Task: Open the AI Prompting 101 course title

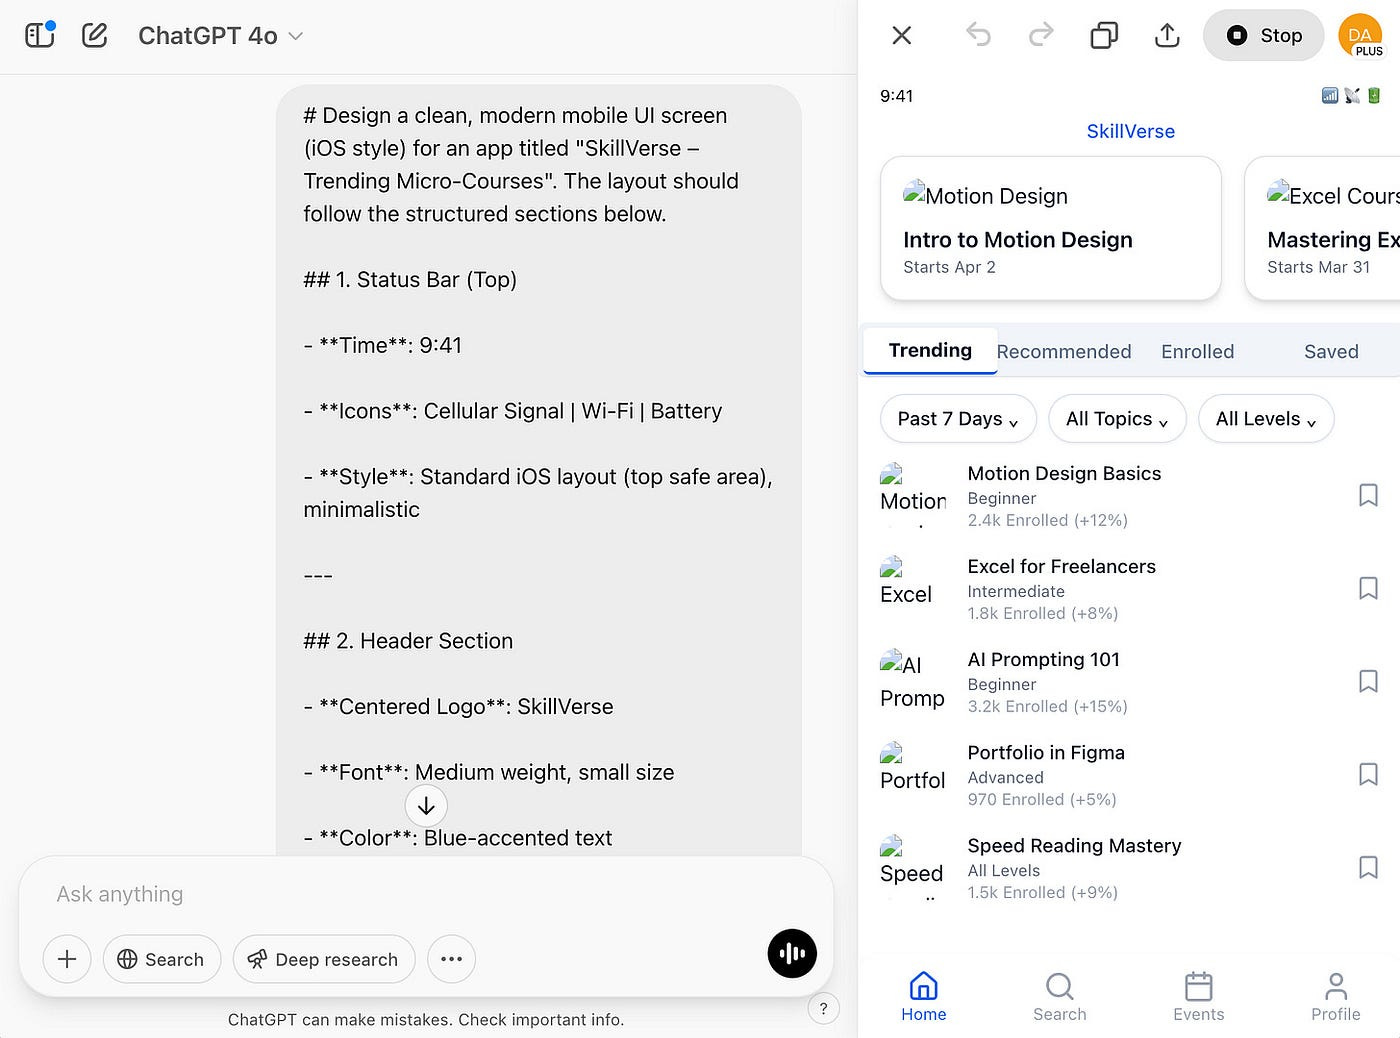Action: [x=1043, y=659]
